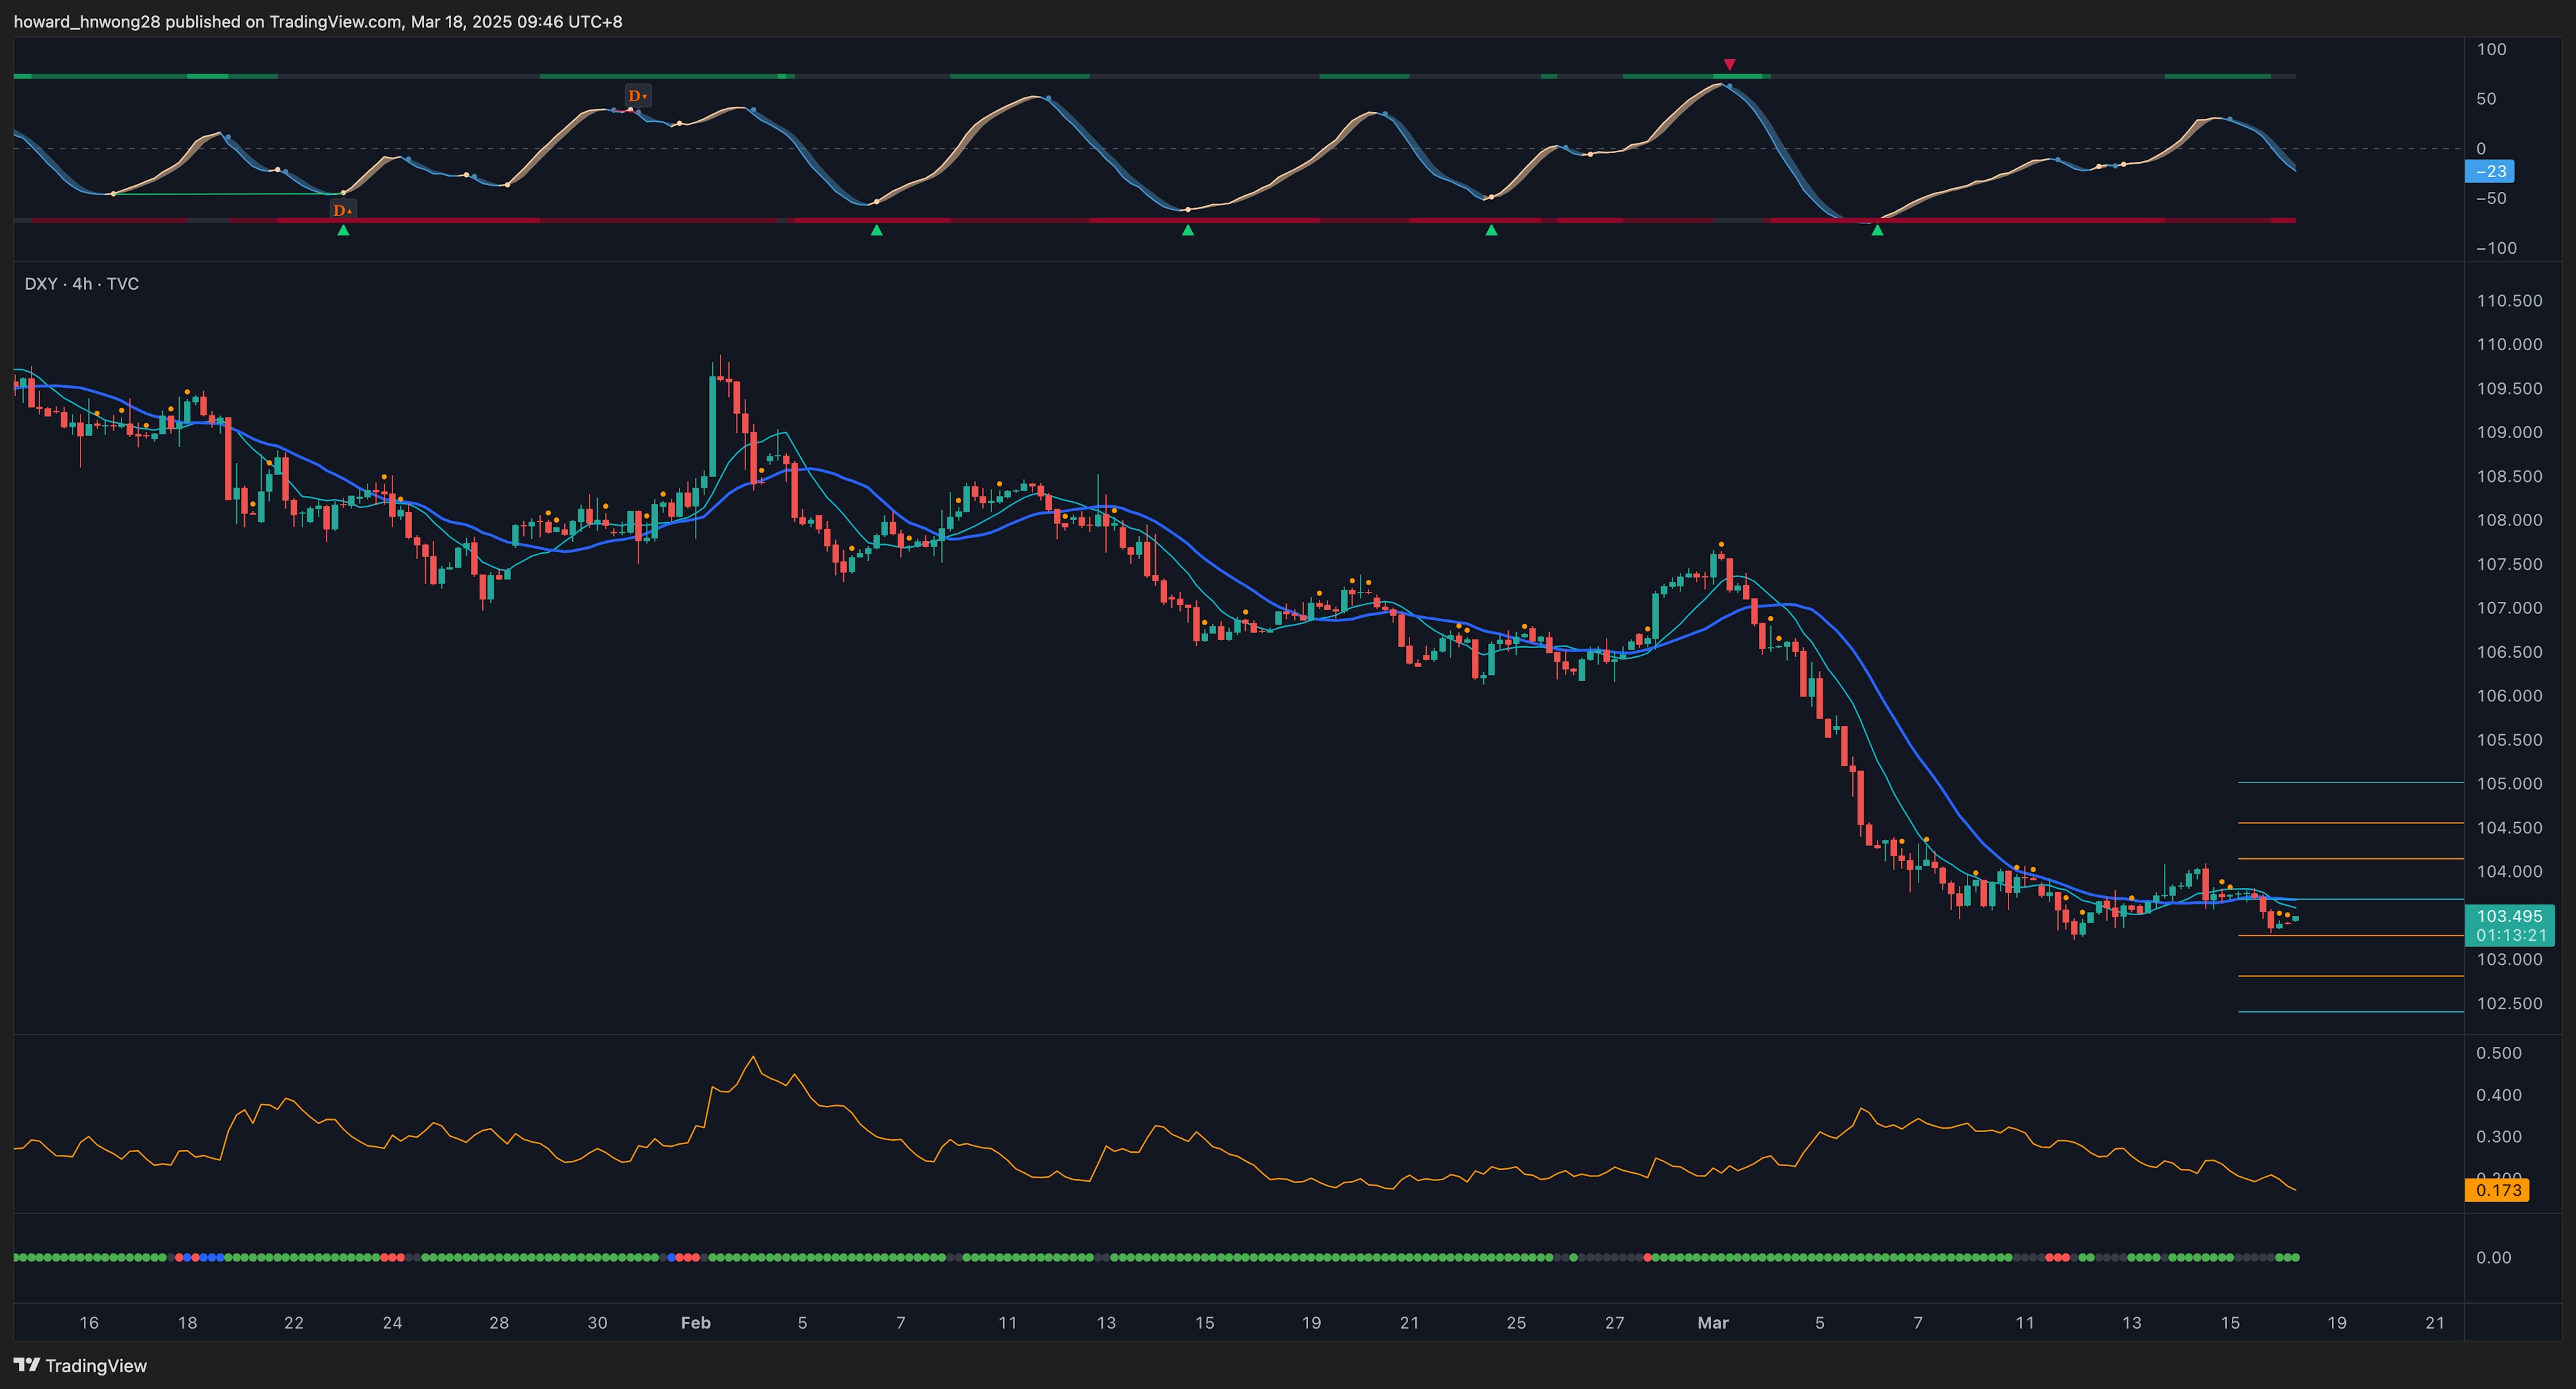
Task: Click the countdown timer 01:13:21 on price label
Action: [2511, 936]
